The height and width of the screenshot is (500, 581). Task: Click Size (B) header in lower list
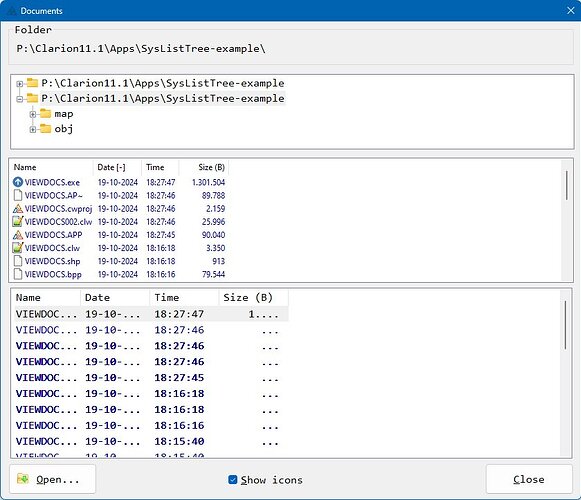click(253, 298)
